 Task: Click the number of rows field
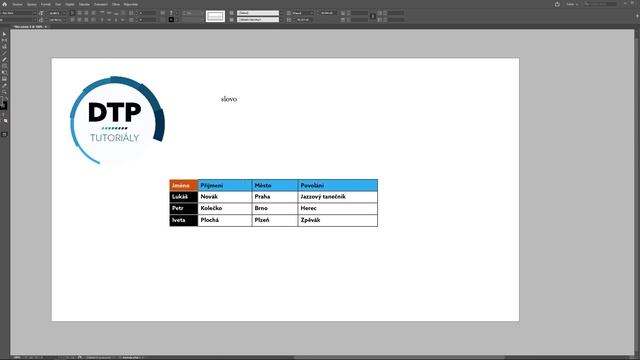148,13
